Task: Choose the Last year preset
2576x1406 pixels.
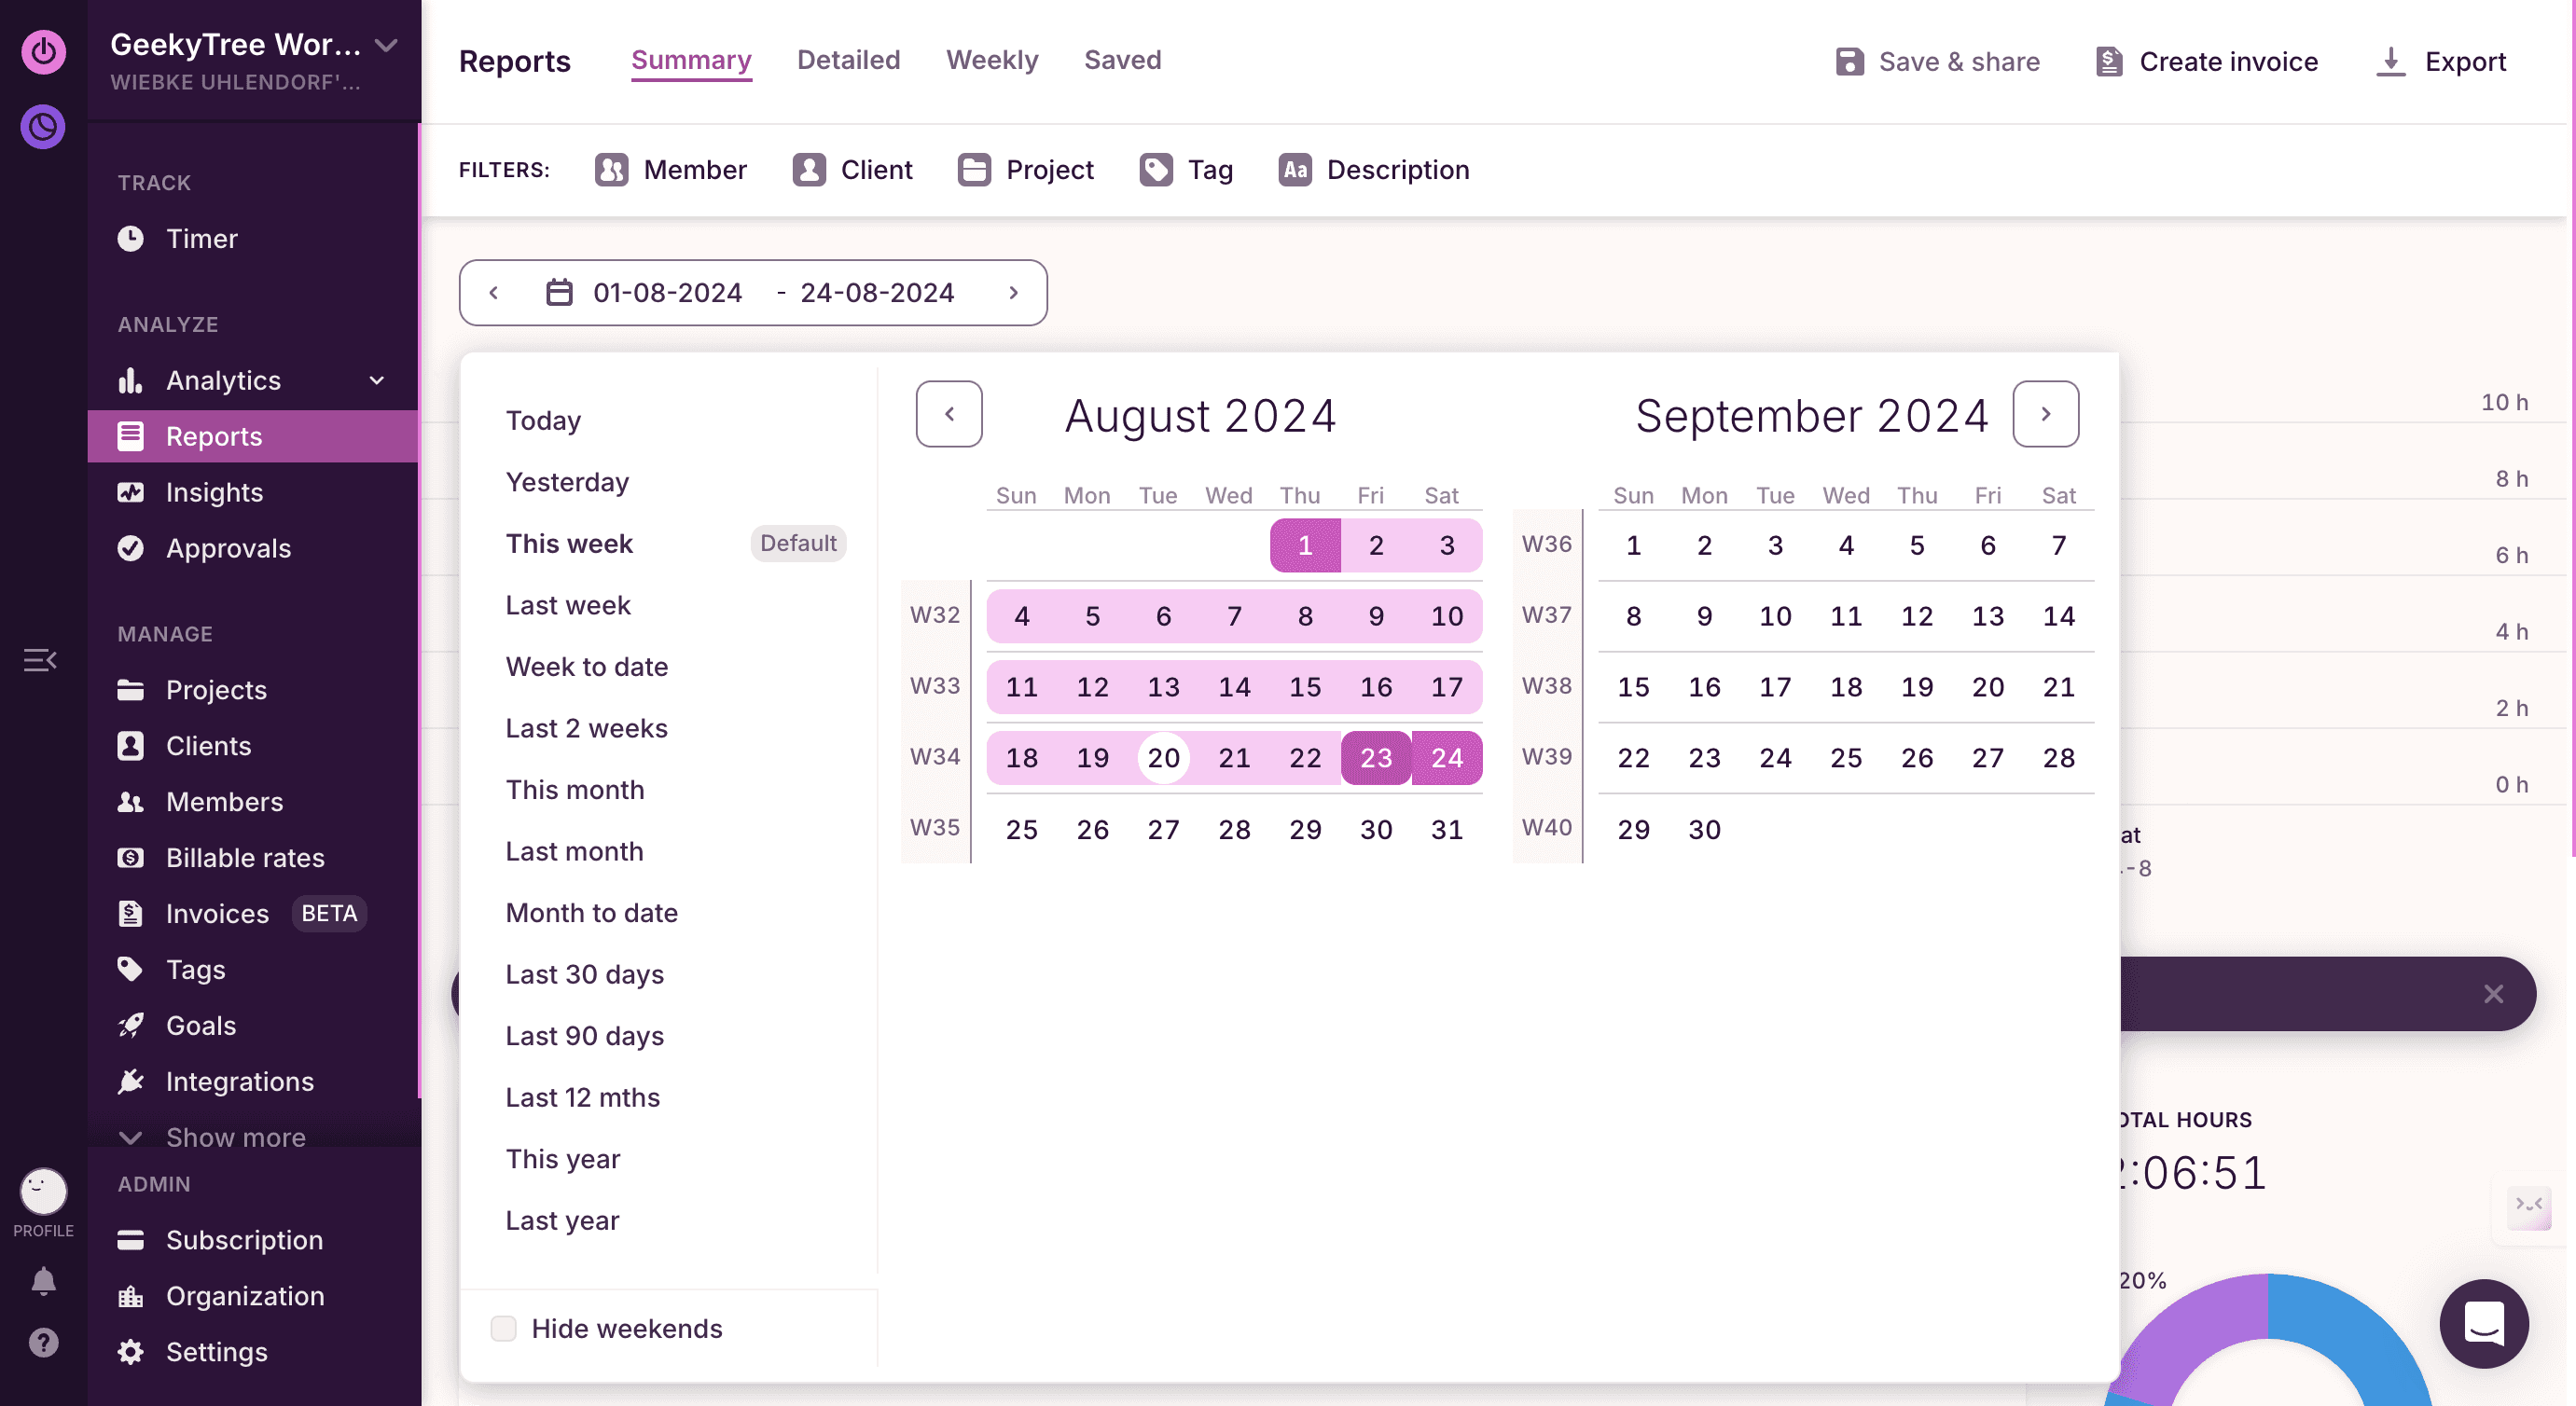Action: pyautogui.click(x=562, y=1220)
